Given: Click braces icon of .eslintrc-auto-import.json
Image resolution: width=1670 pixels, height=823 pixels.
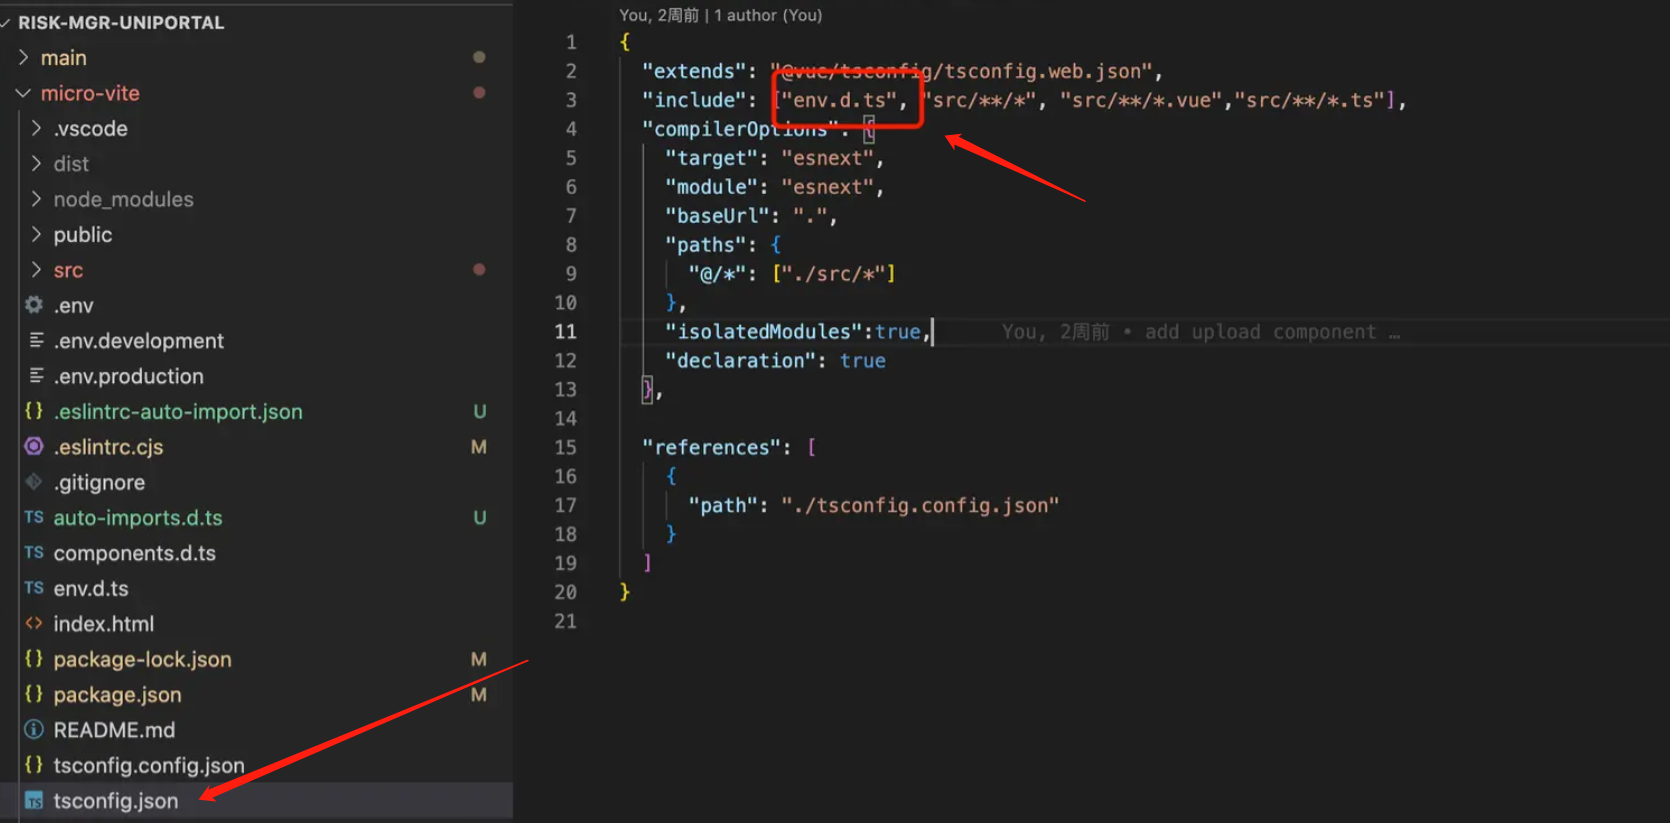Looking at the screenshot, I should point(34,411).
